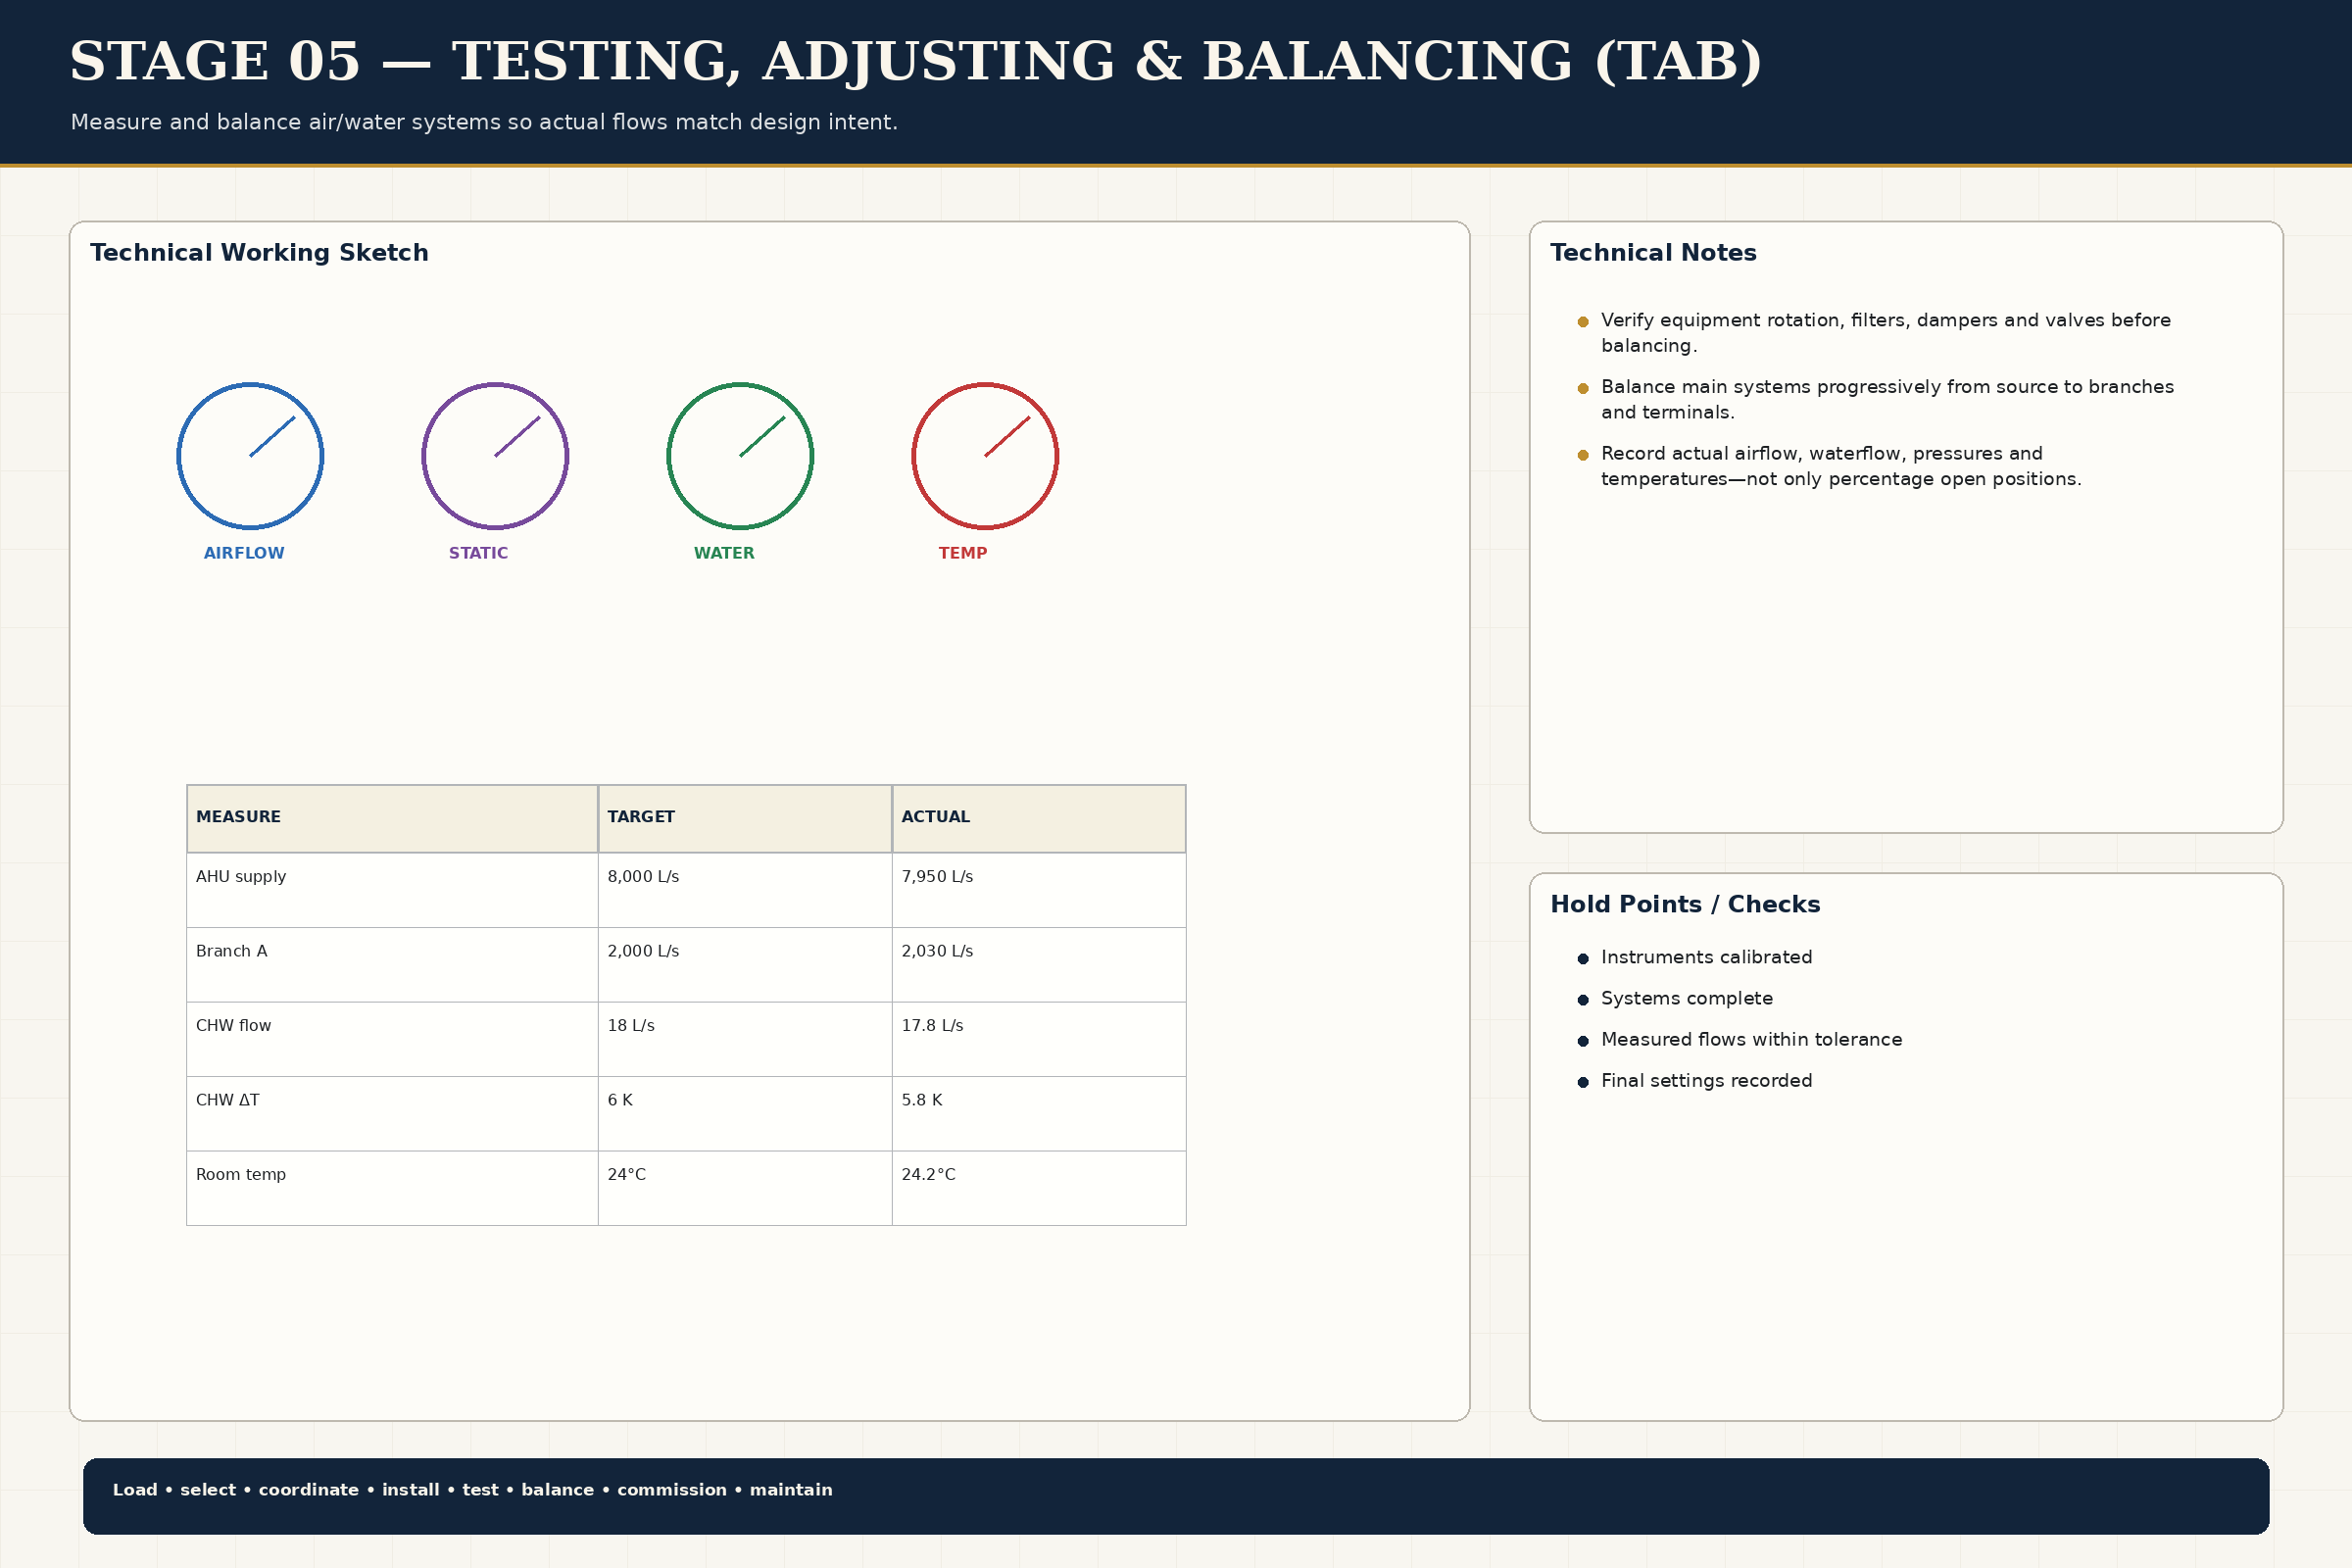The image size is (2352, 1568).
Task: Click the 24°C target cell
Action: coord(745,1188)
